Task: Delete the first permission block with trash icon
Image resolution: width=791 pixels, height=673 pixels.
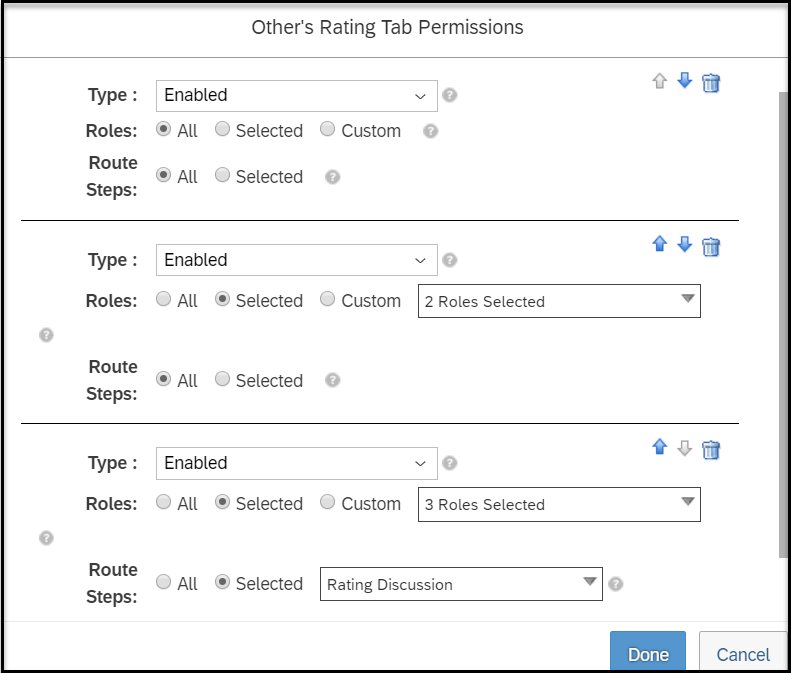Action: click(711, 82)
